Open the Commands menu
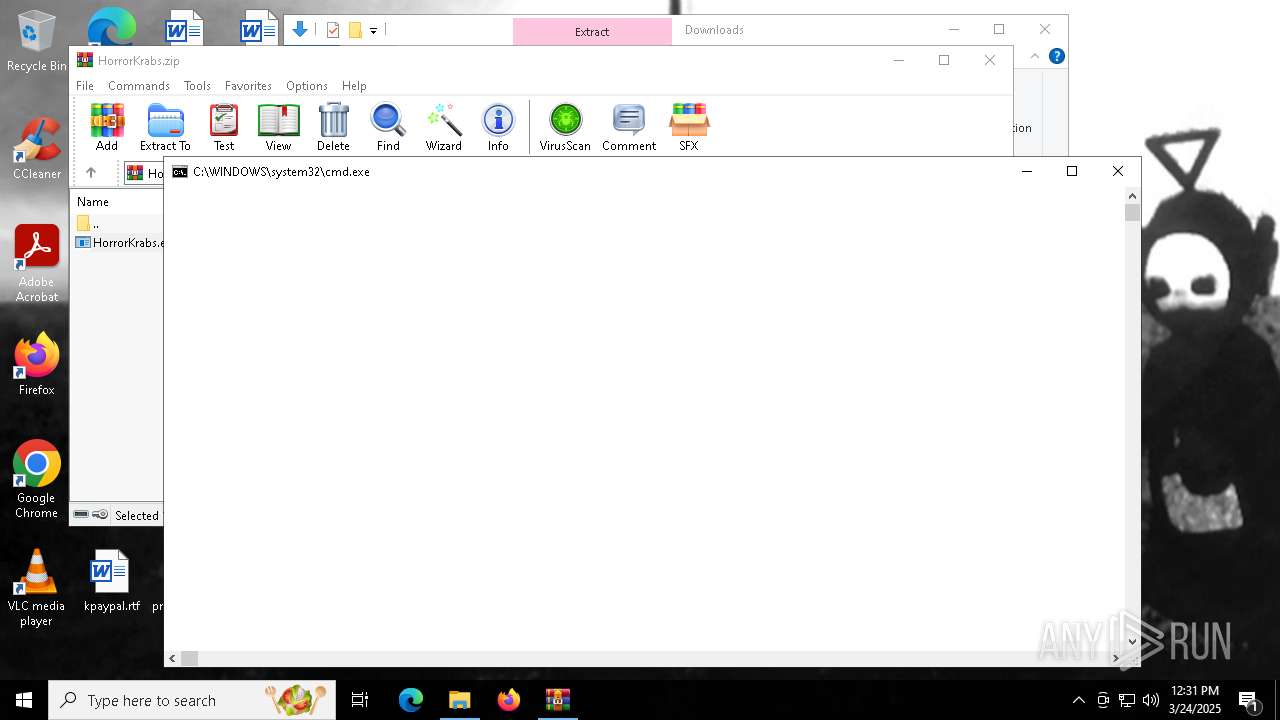This screenshot has height=720, width=1280. coord(139,86)
